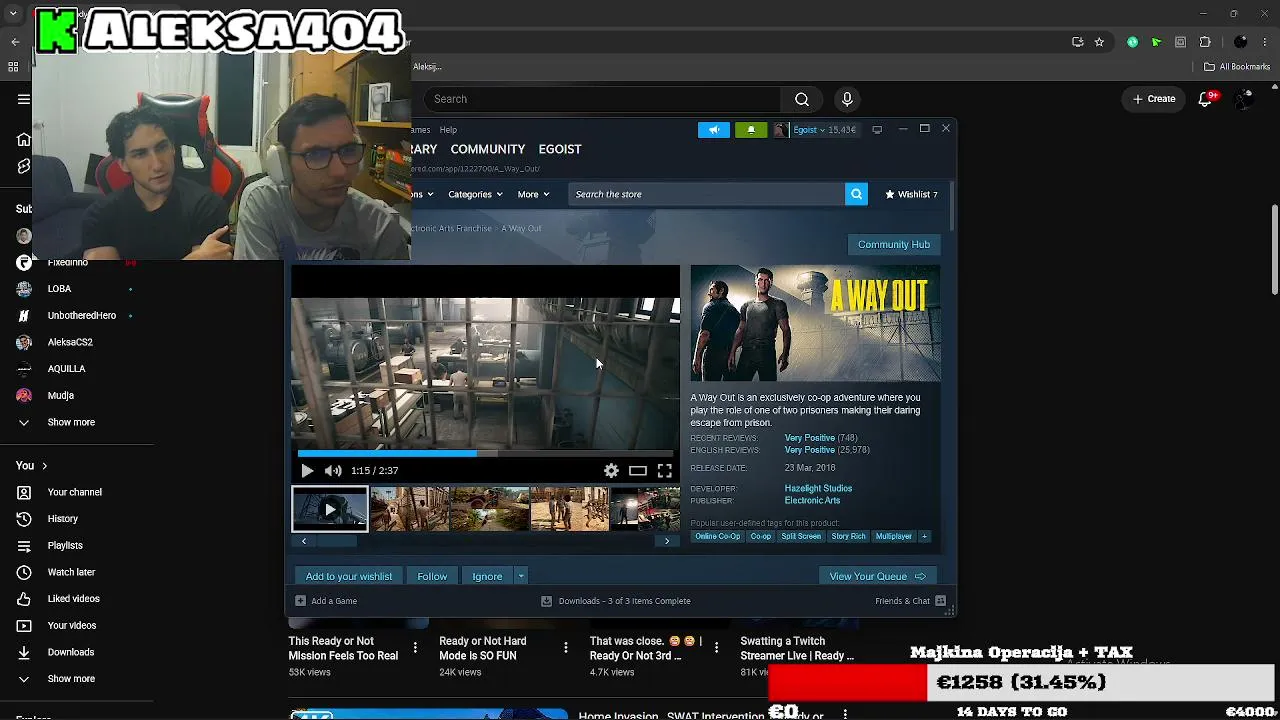
Task: Move the media strip left arrow
Action: [x=304, y=541]
